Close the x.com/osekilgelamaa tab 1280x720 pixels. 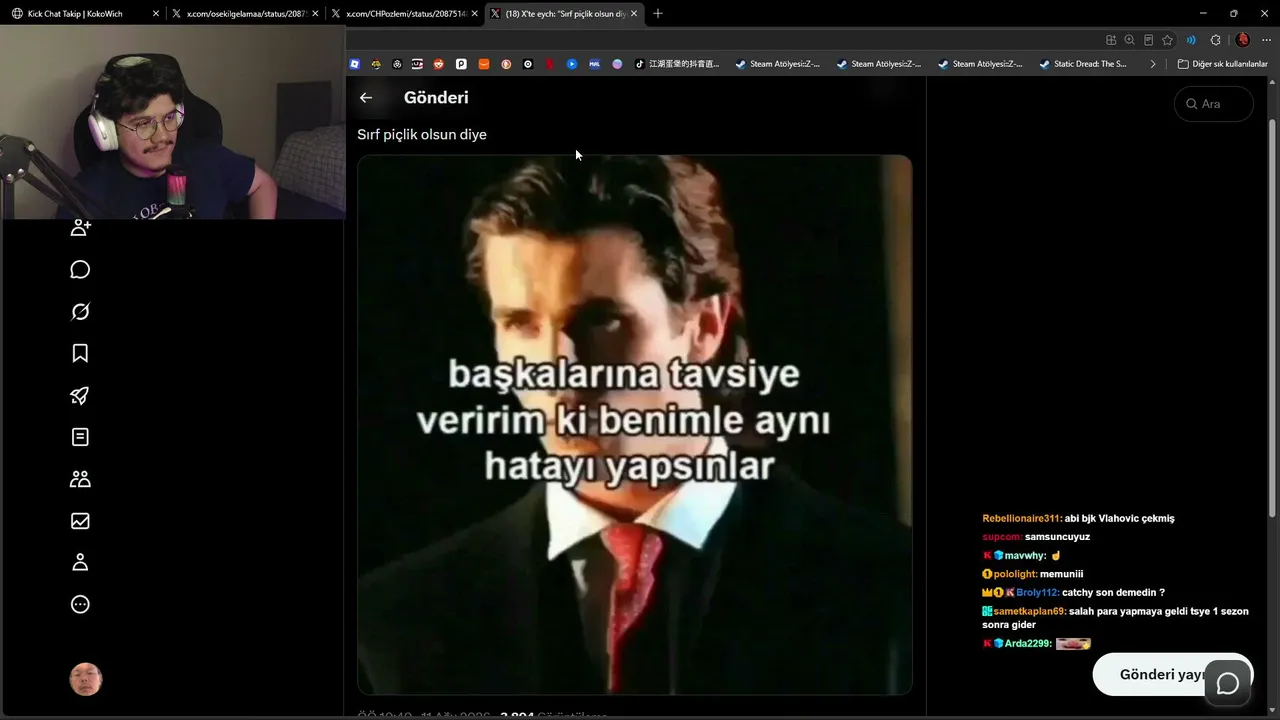tap(315, 14)
